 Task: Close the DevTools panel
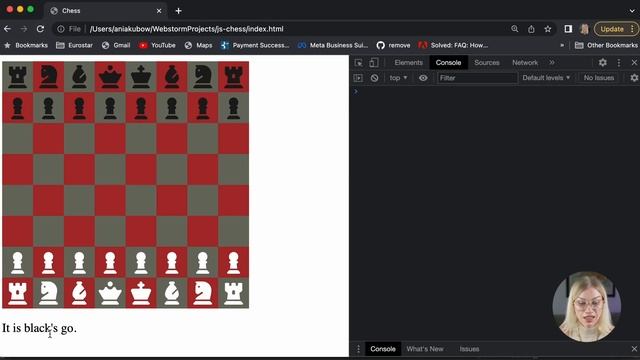(634, 62)
